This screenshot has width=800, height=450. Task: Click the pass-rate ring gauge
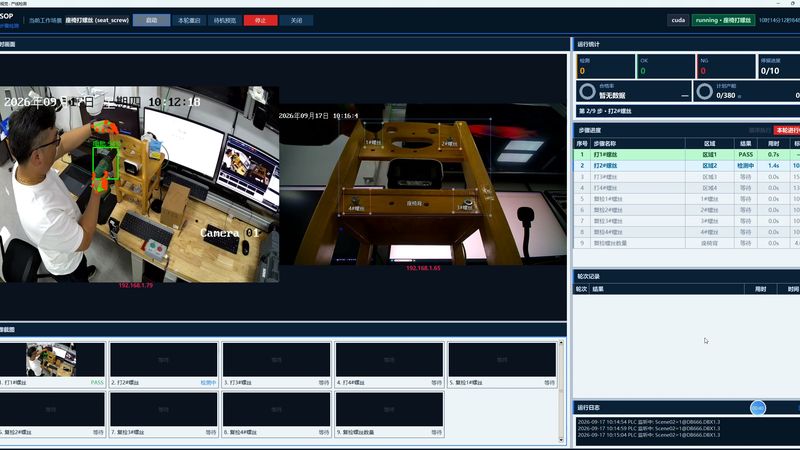coord(587,91)
